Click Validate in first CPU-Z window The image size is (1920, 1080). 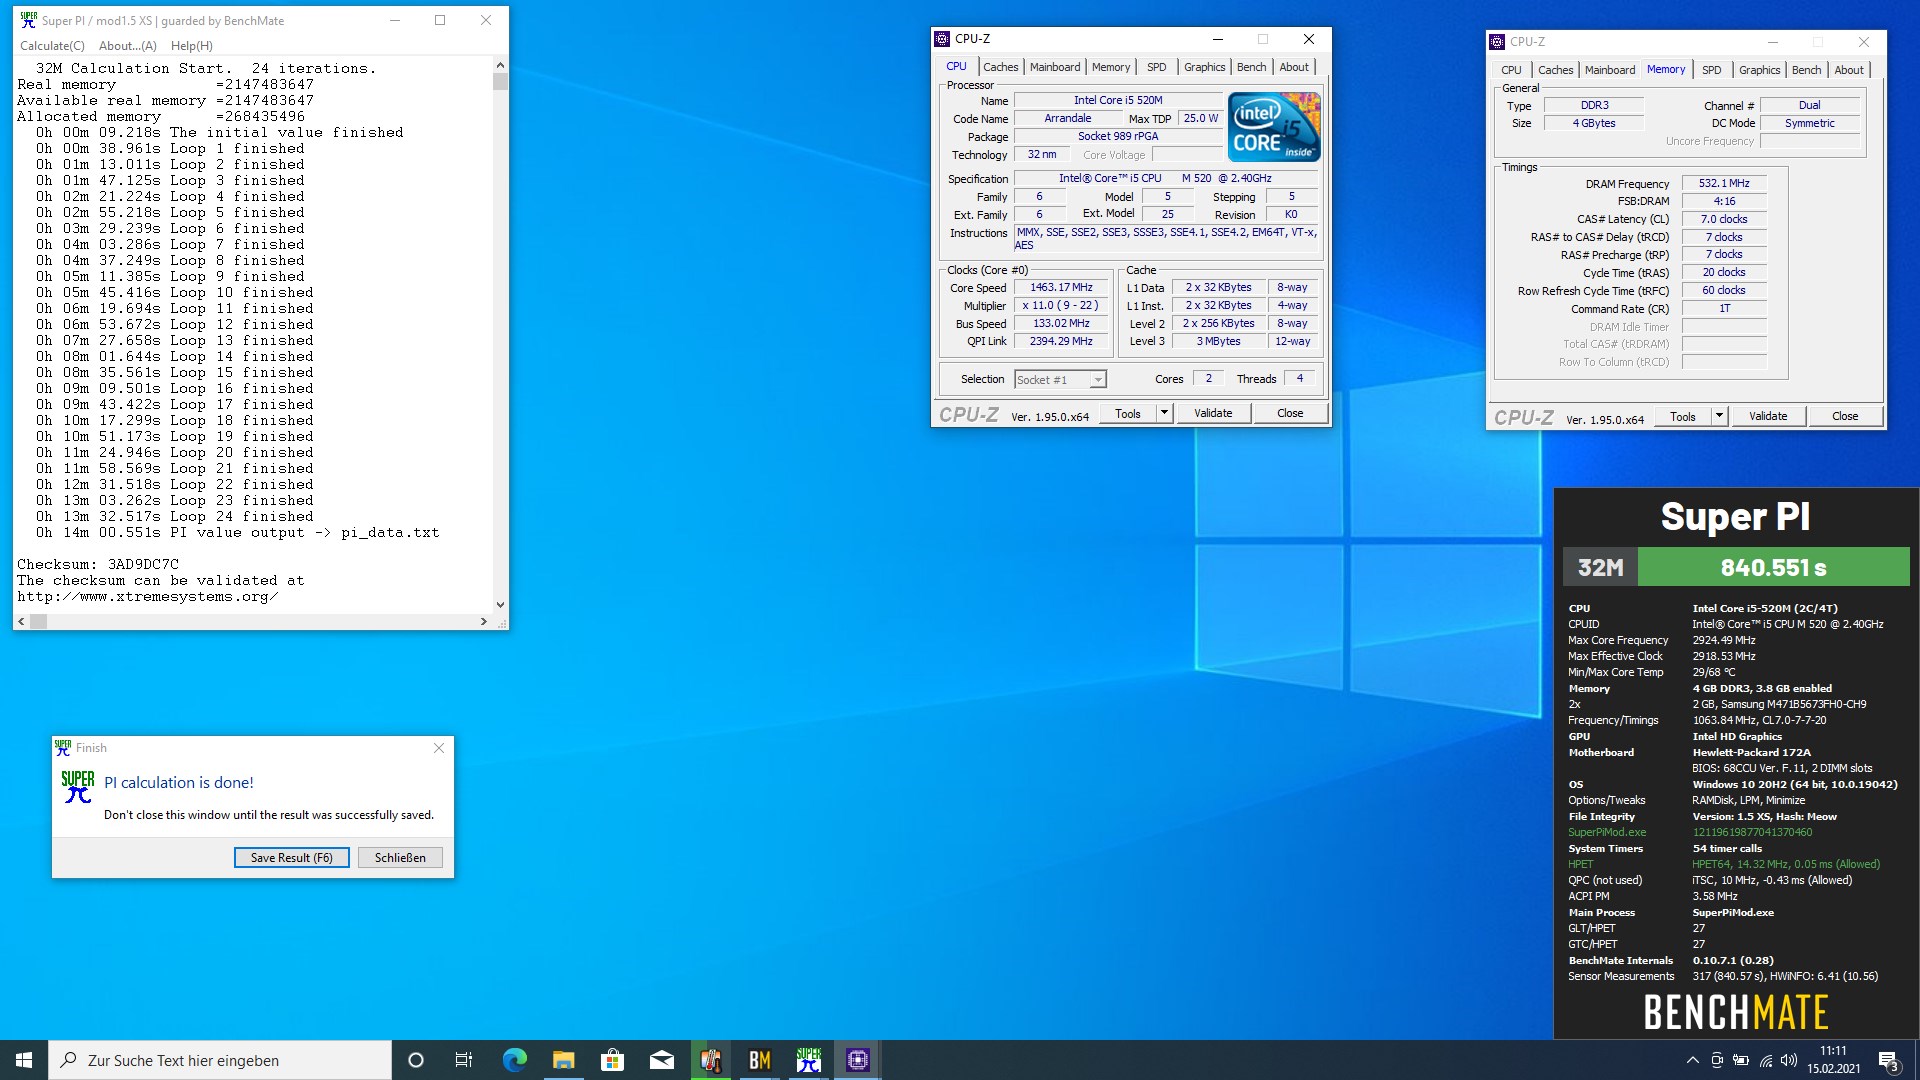tap(1213, 413)
